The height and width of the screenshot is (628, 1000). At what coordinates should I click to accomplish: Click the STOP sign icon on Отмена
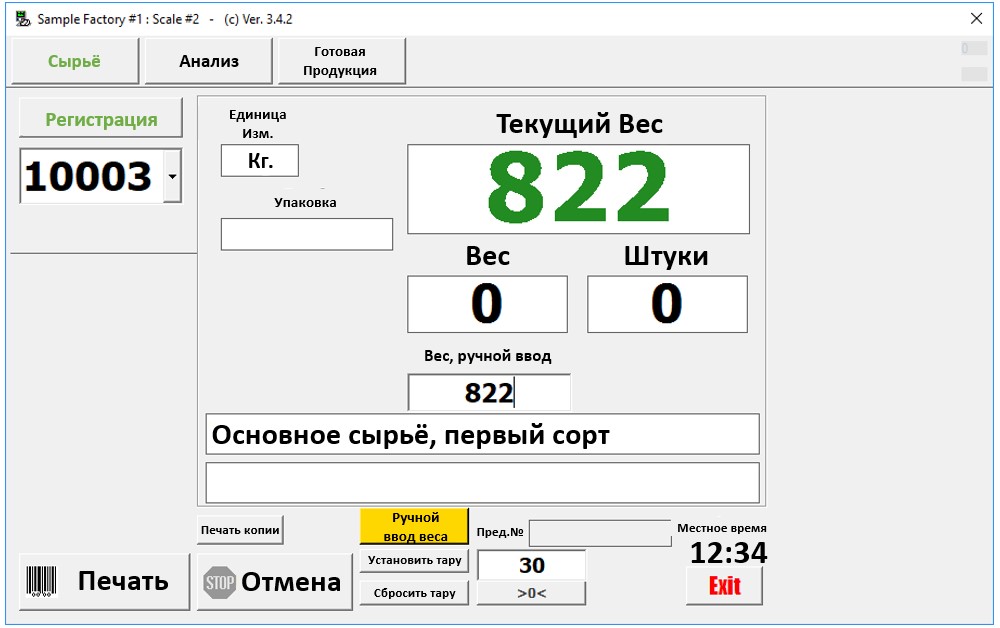click(x=219, y=582)
